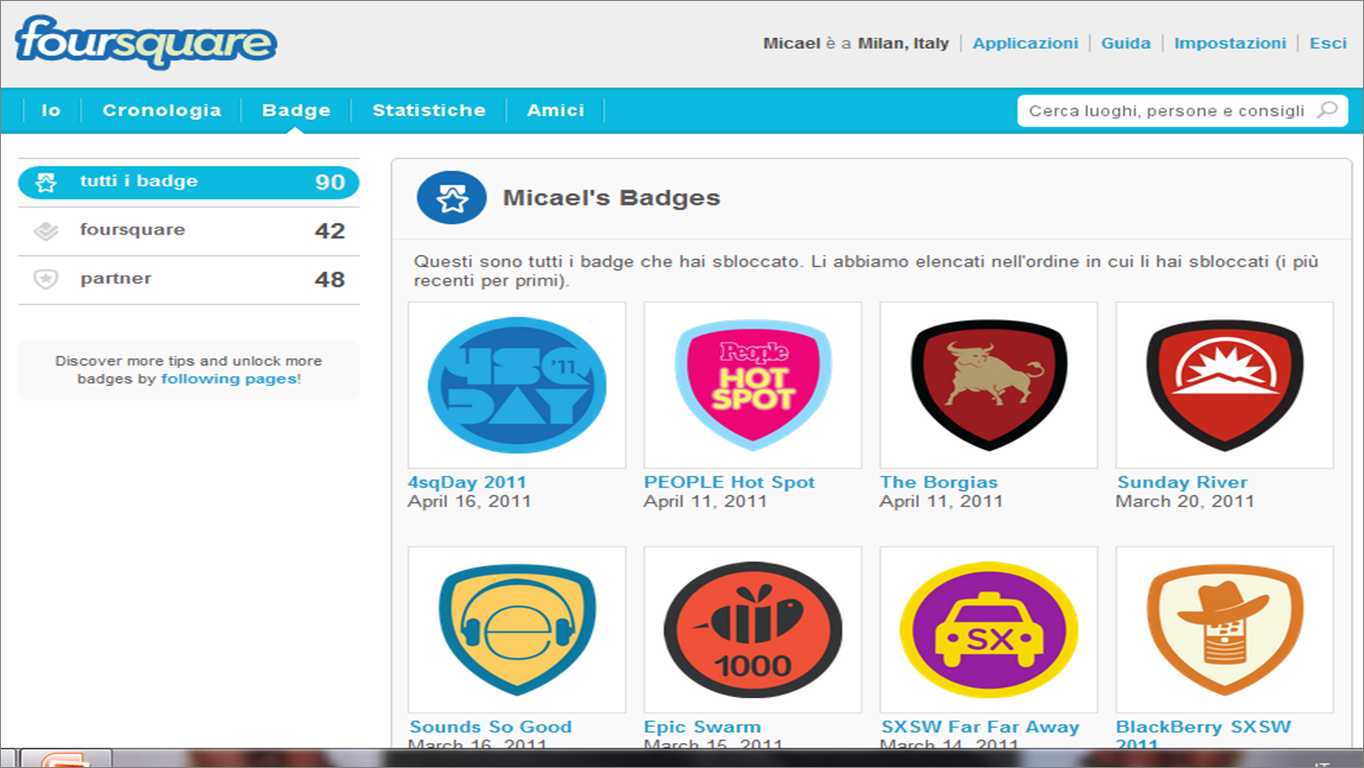1364x768 pixels.
Task: Open the Epic Swarm 1000 bee badge
Action: click(753, 629)
